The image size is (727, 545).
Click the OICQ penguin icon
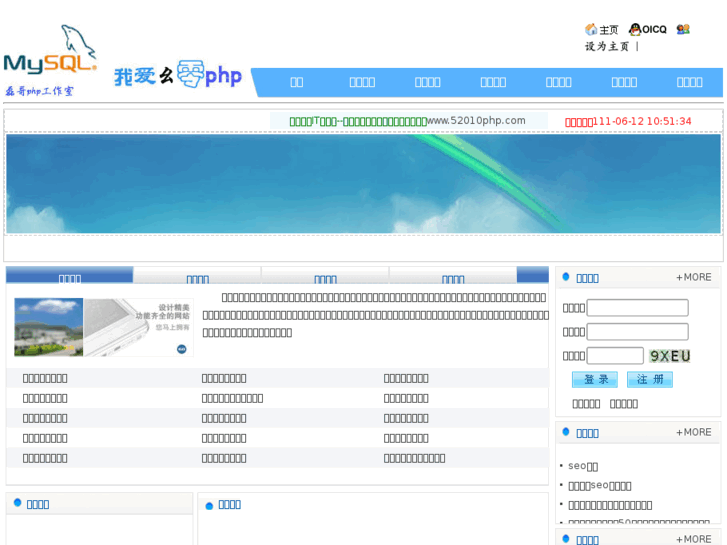pos(635,29)
